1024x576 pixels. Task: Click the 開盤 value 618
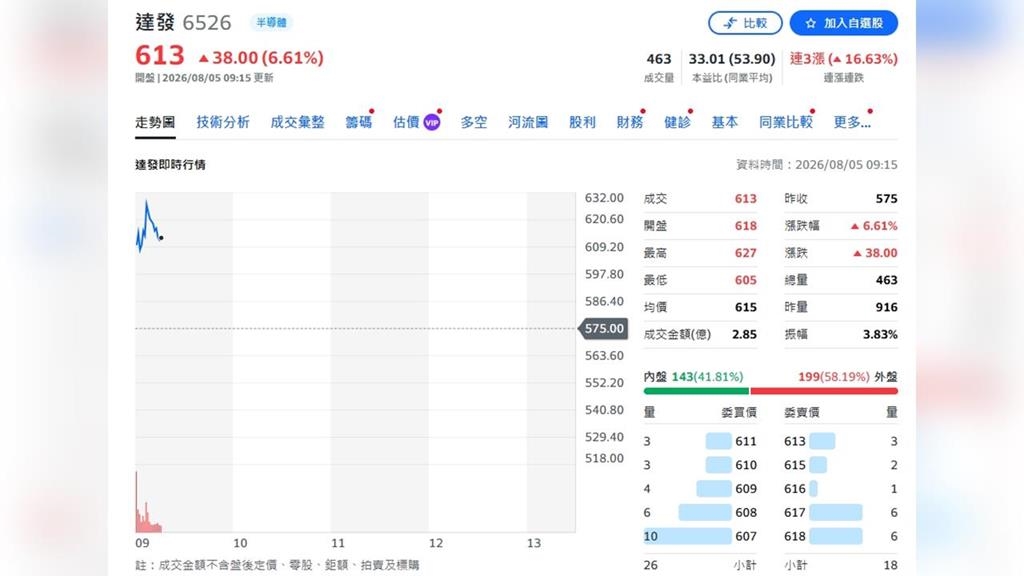[745, 226]
